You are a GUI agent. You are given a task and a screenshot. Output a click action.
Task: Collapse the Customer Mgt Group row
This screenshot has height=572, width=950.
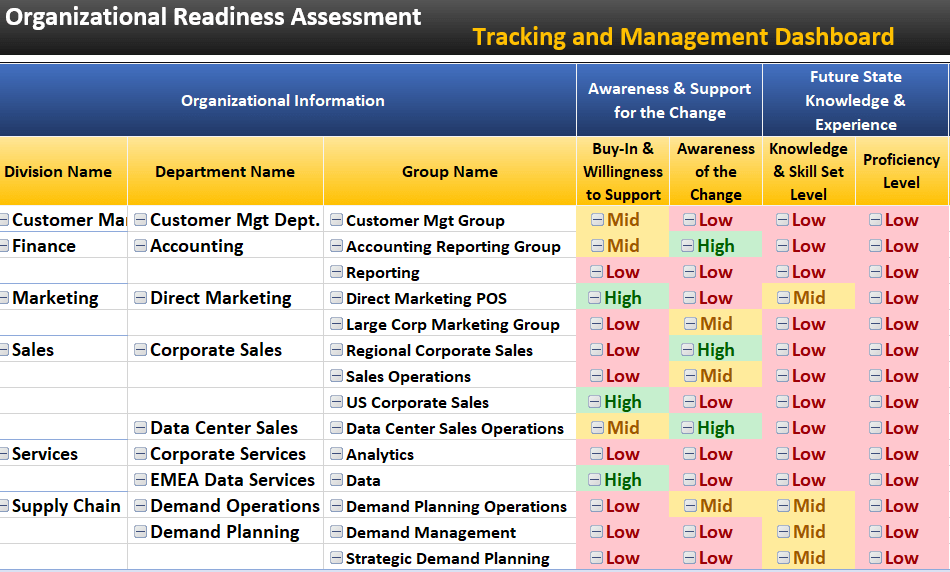[x=336, y=220]
